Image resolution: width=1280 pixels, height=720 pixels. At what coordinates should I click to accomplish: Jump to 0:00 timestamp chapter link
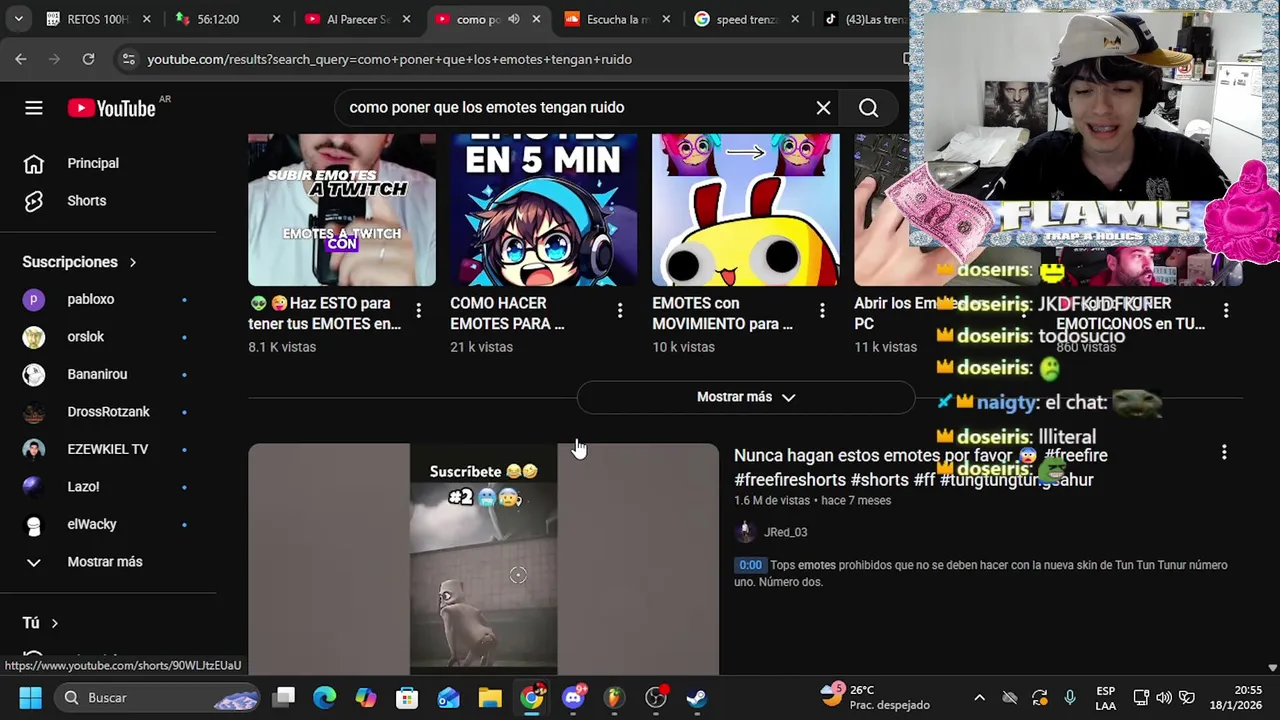(x=750, y=565)
